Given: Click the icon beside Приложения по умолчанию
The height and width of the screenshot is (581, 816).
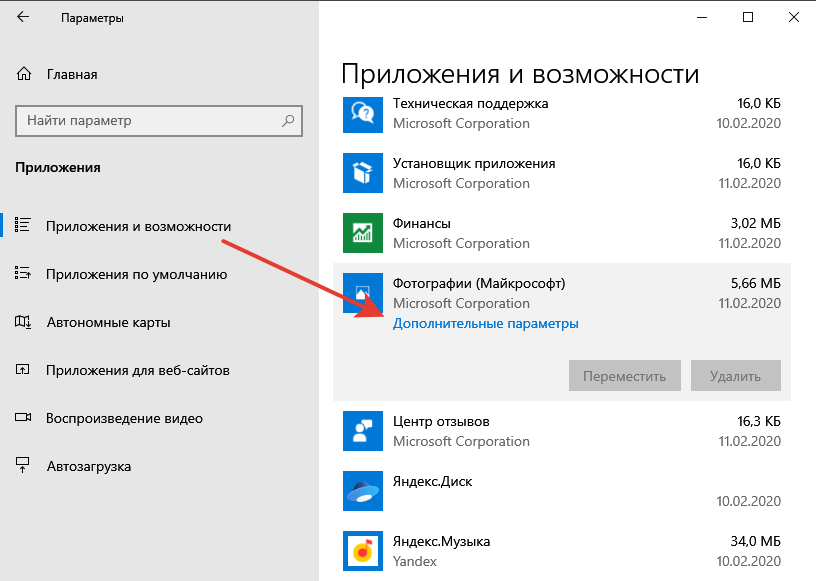Looking at the screenshot, I should tap(22, 273).
